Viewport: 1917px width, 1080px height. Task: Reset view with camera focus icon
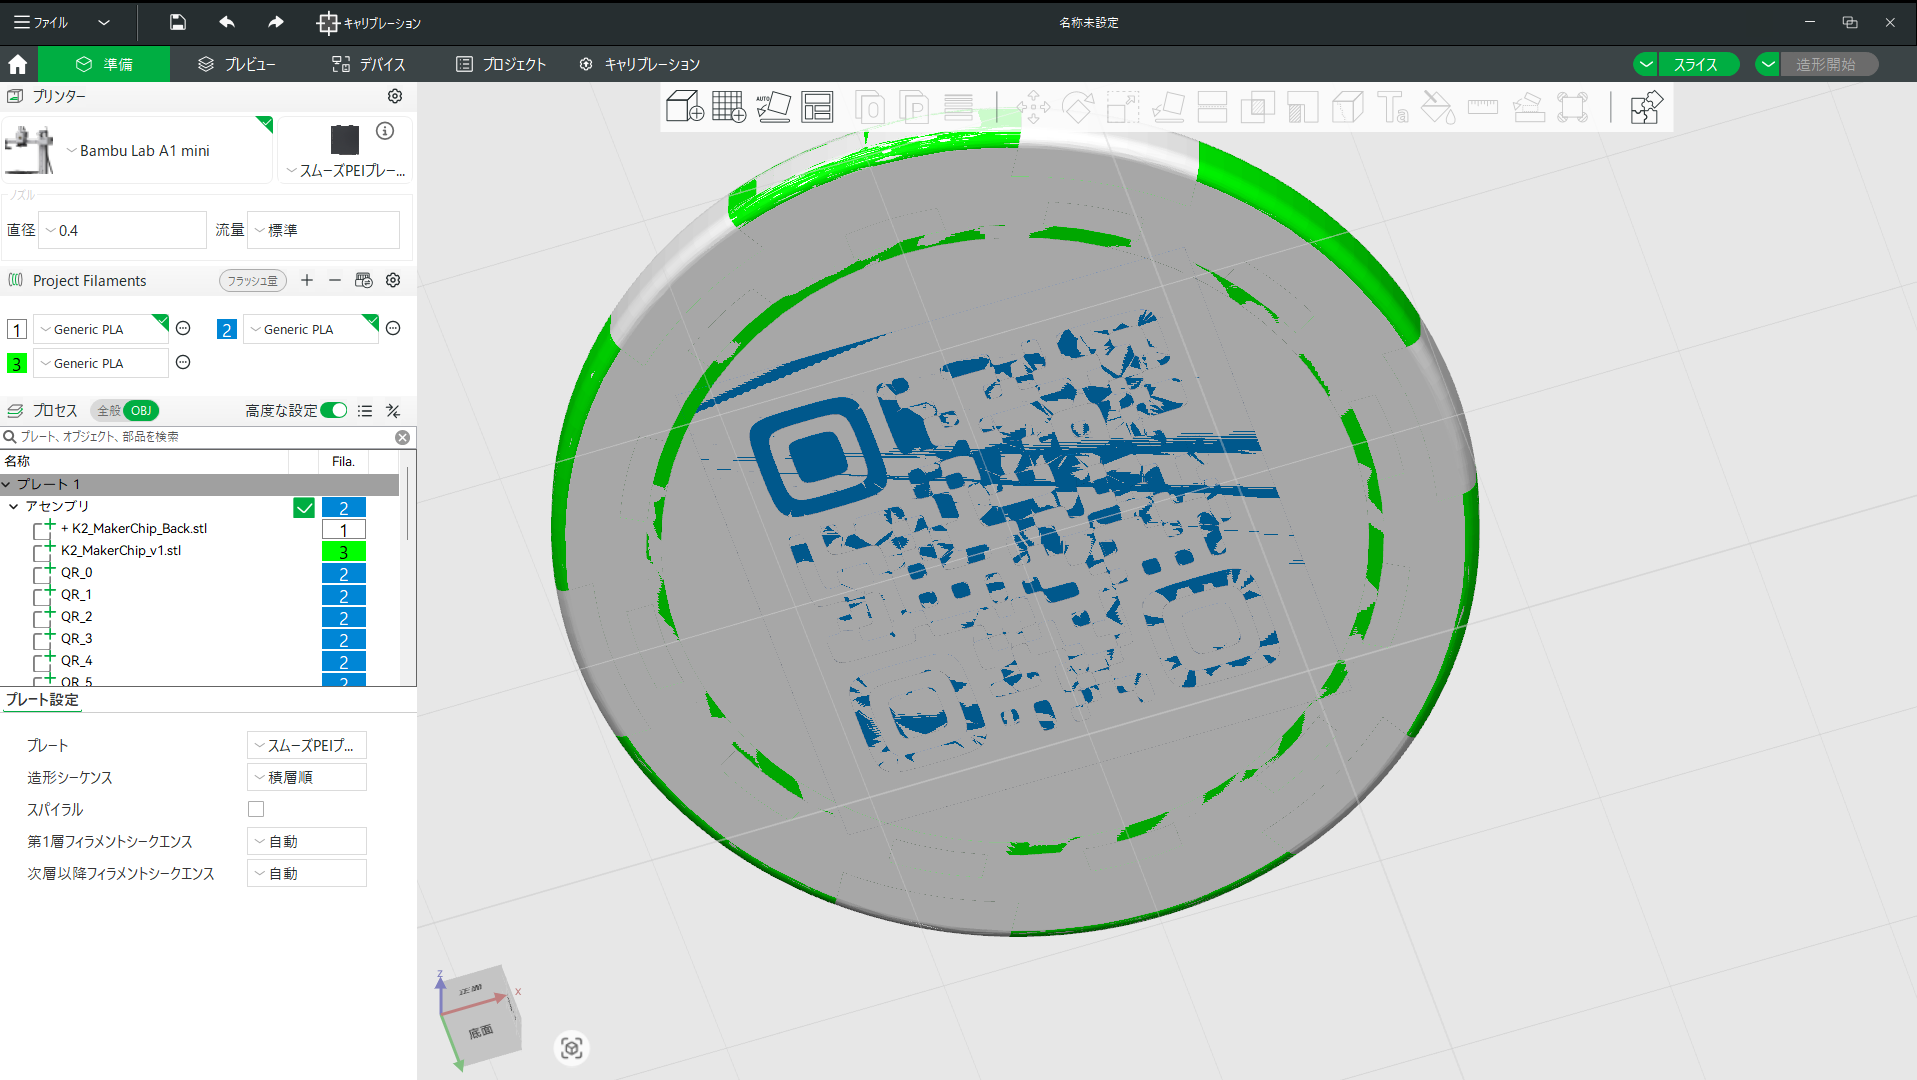click(x=571, y=1047)
